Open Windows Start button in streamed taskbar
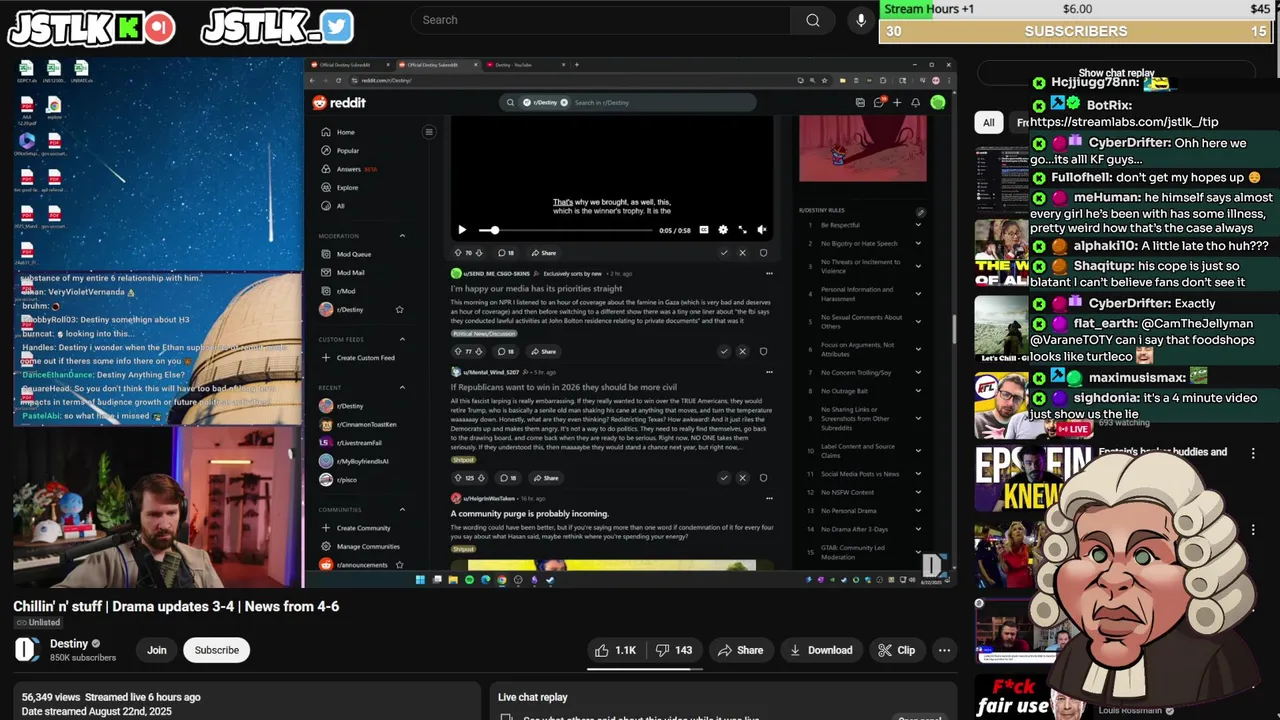The height and width of the screenshot is (720, 1280). (420, 580)
